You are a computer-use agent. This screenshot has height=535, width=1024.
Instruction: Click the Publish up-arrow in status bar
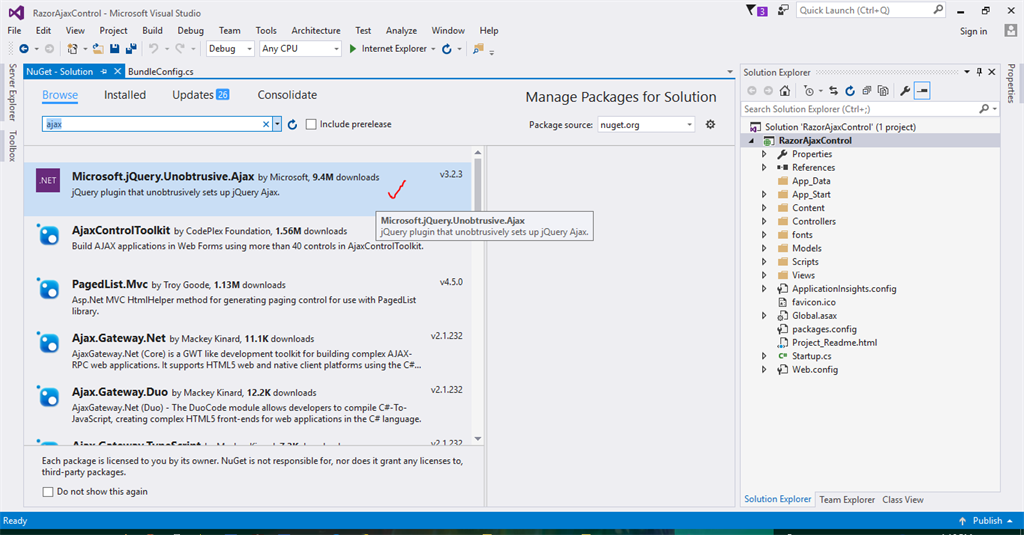click(x=963, y=521)
